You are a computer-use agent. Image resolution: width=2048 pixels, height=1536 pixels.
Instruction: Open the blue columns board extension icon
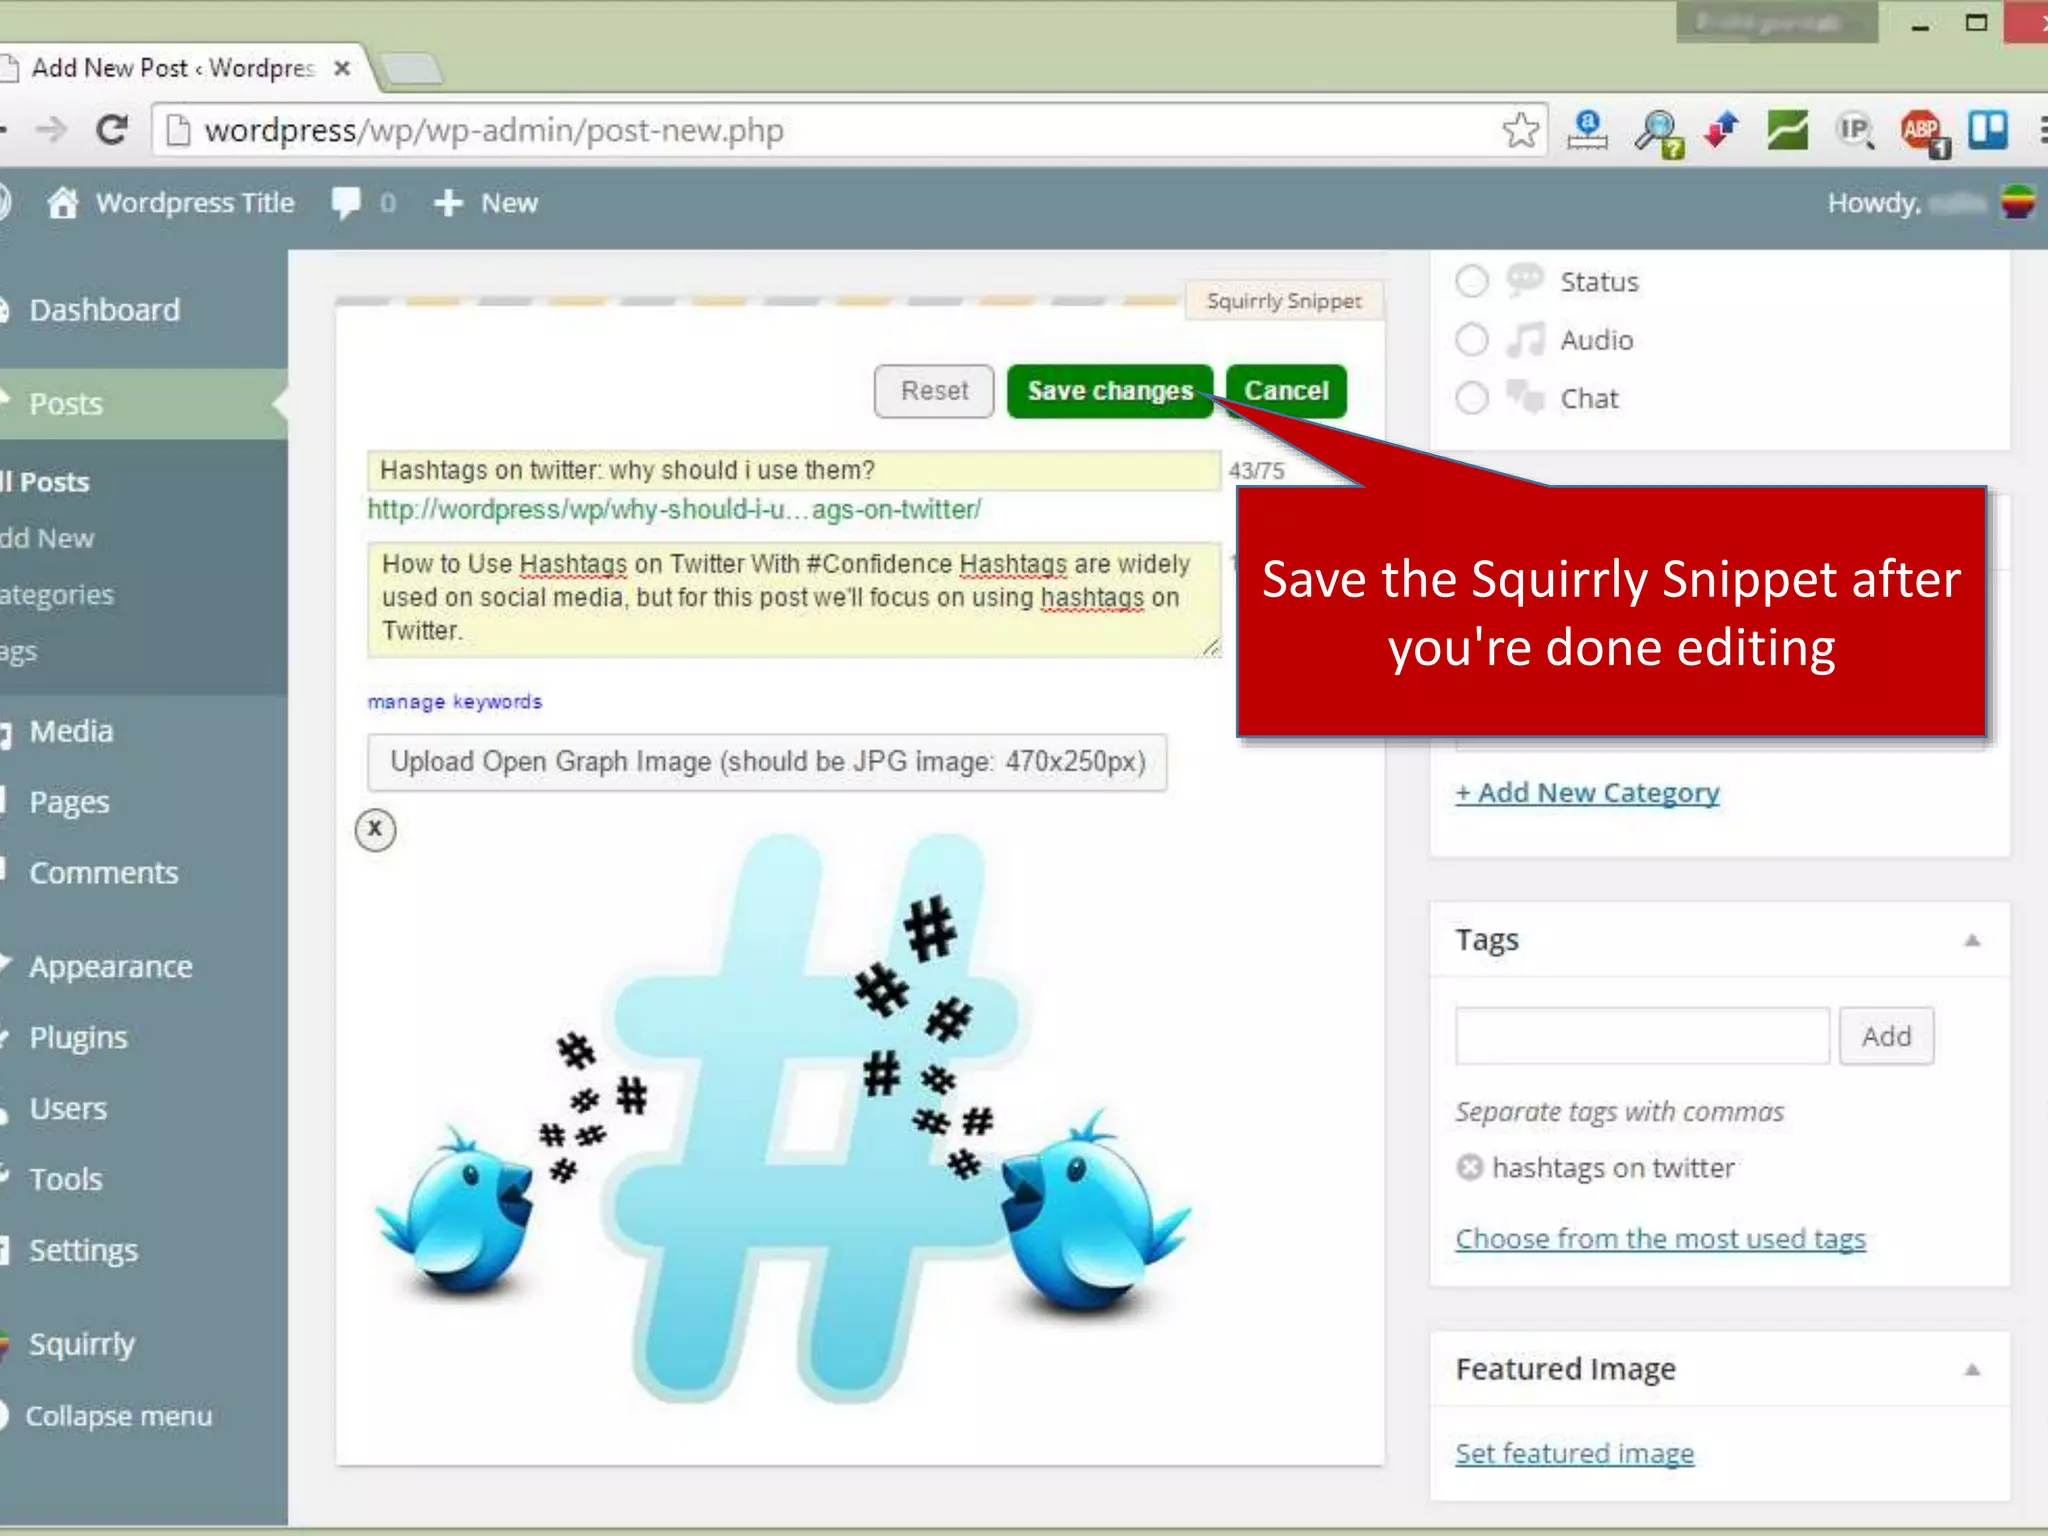[1988, 130]
